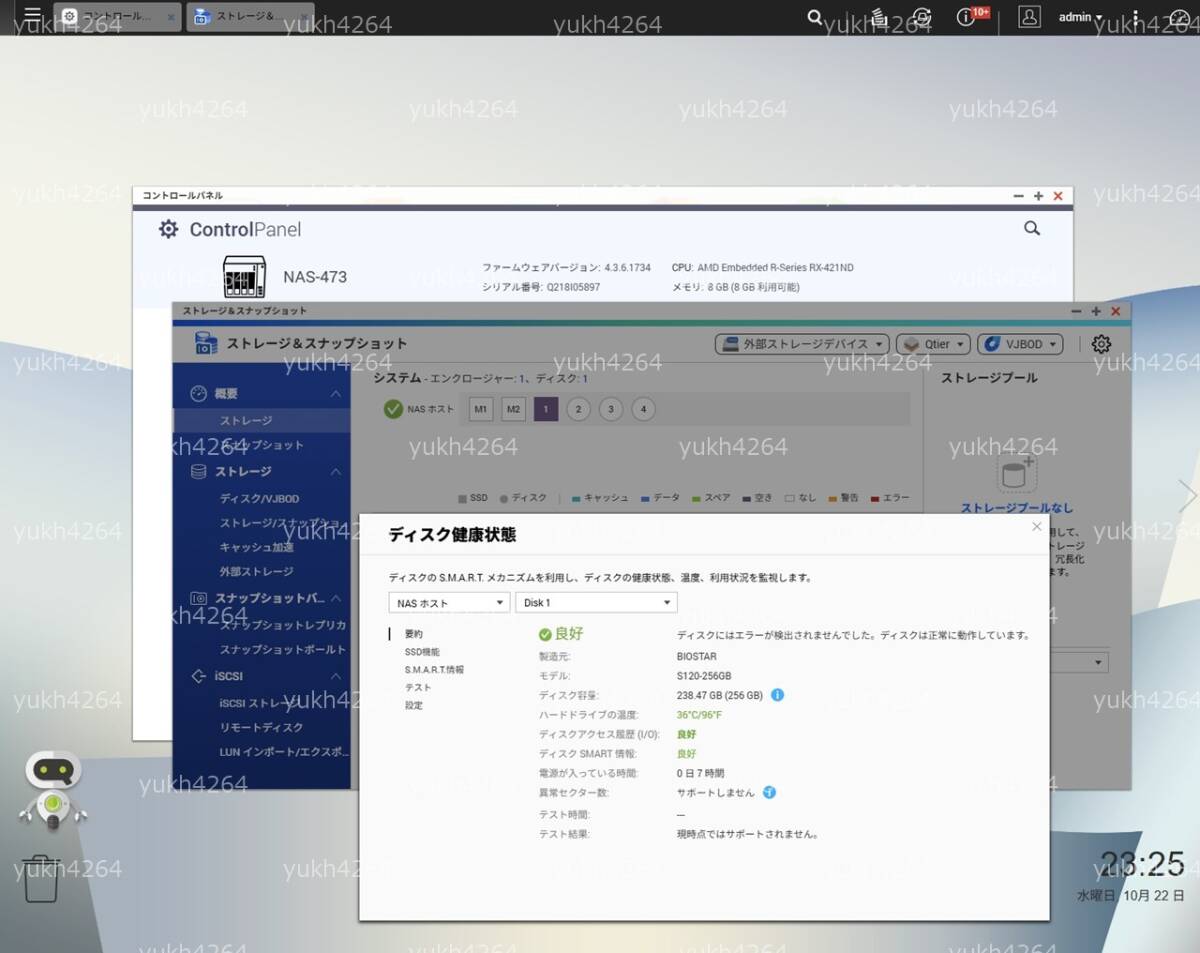Select disk slot 3 in enclosure view
Screen dimensions: 1200x953
[611, 409]
